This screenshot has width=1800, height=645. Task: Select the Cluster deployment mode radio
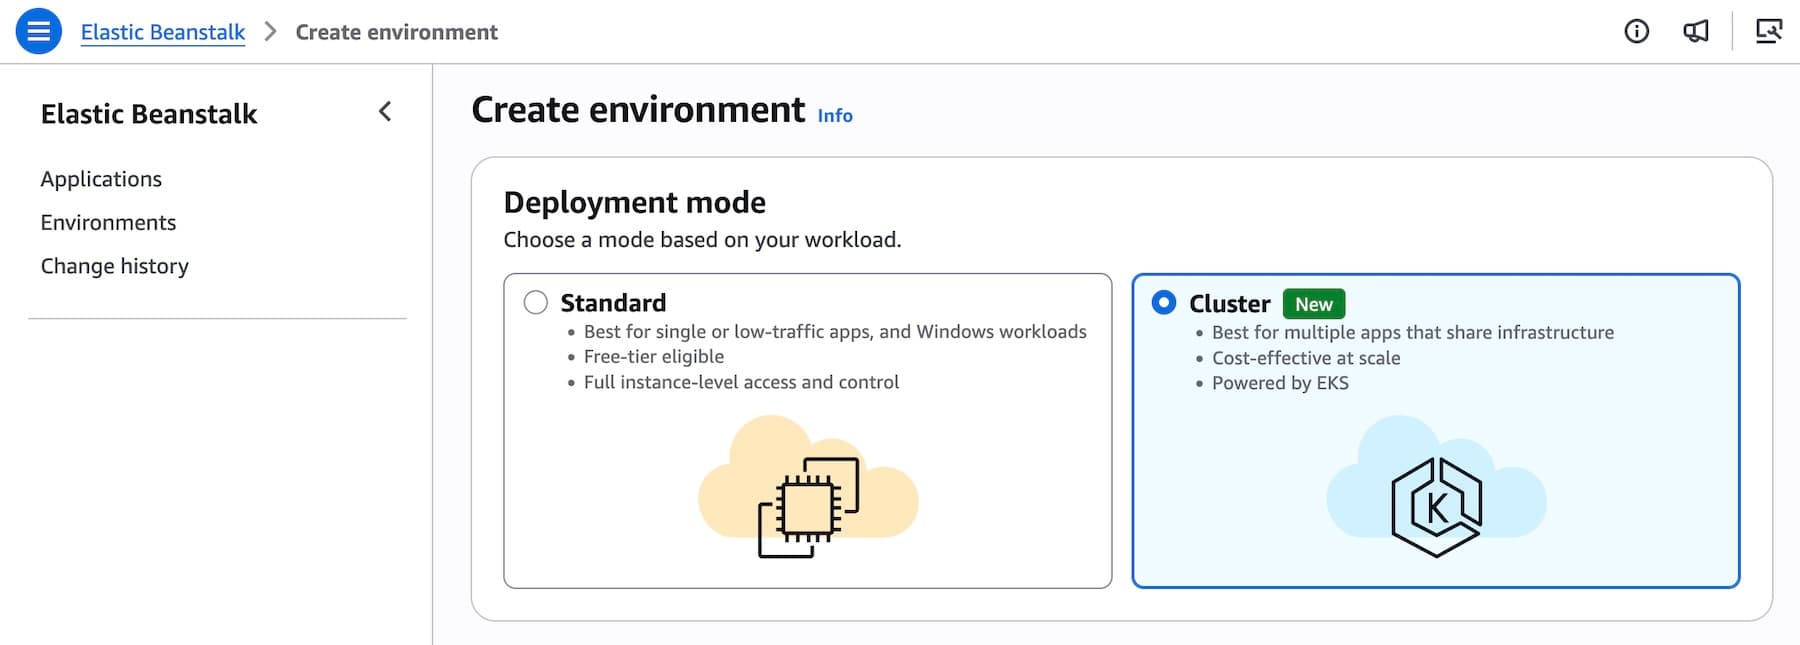pos(1164,302)
